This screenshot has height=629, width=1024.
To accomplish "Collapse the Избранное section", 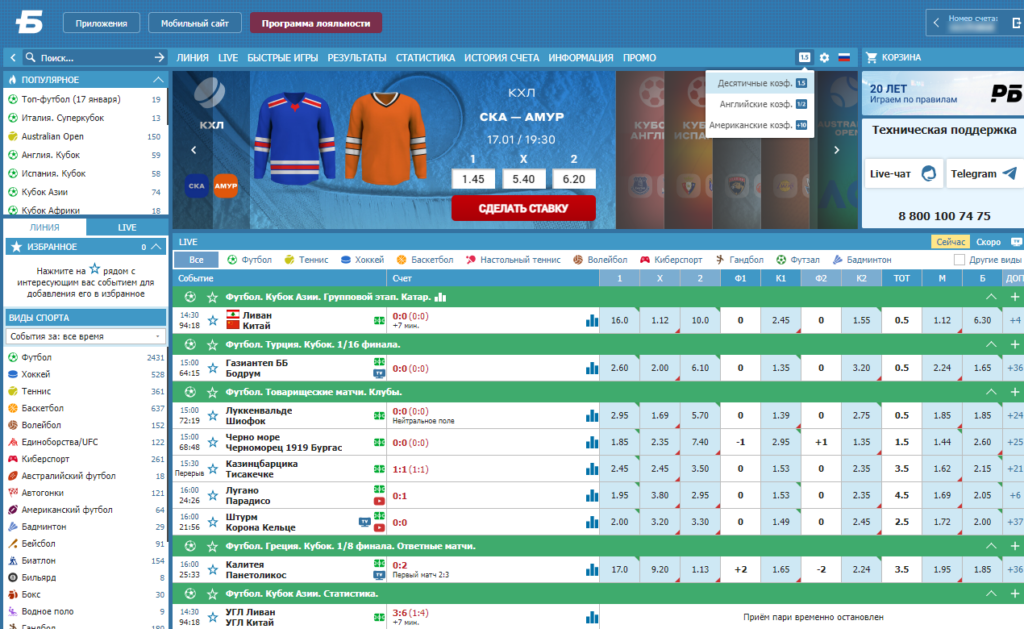I will 156,247.
